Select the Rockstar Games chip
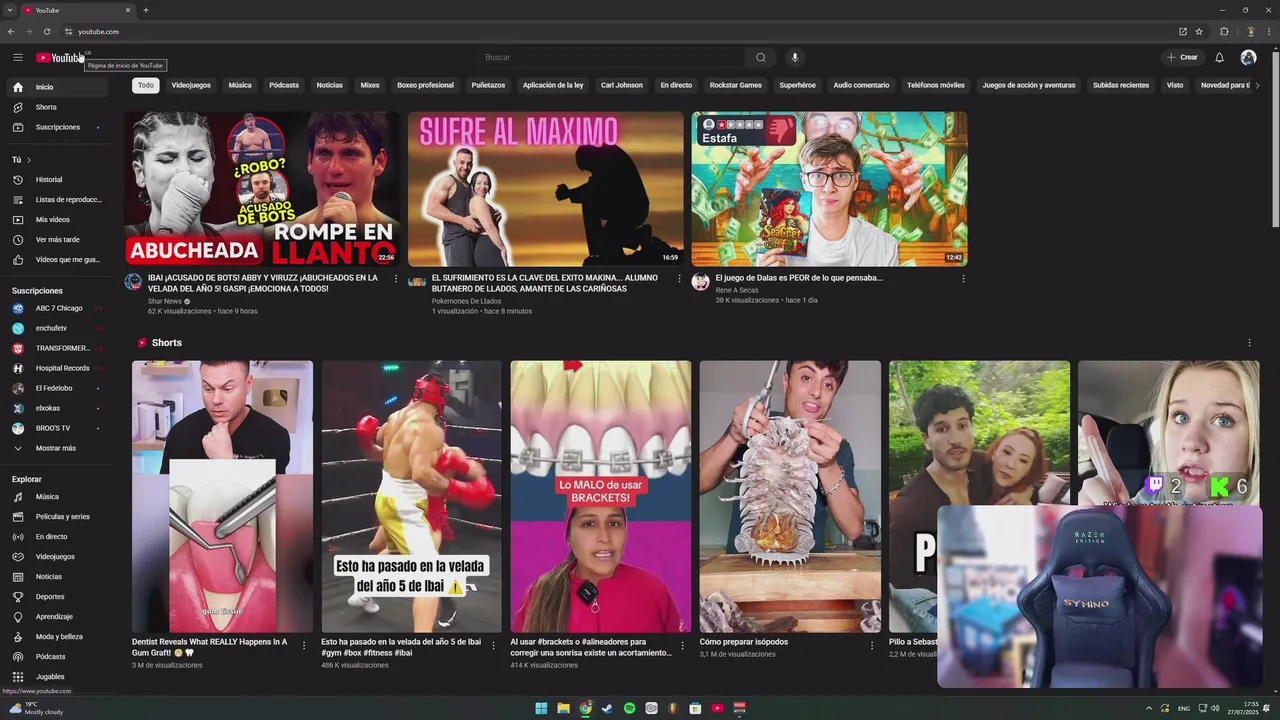The width and height of the screenshot is (1280, 720). point(736,85)
